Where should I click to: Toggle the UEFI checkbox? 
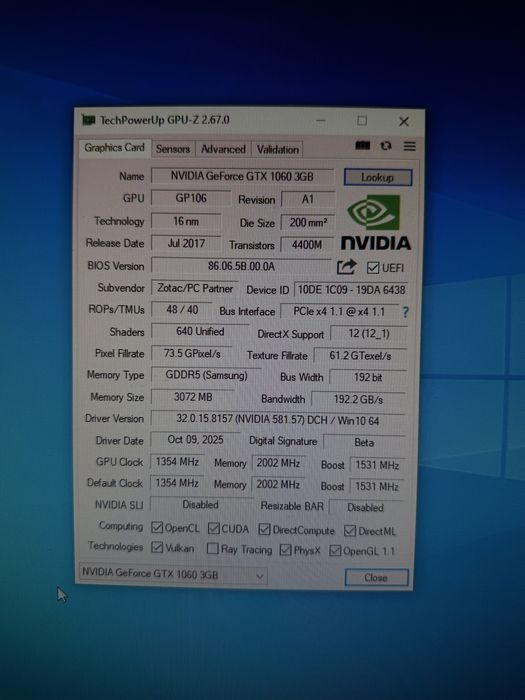373,268
